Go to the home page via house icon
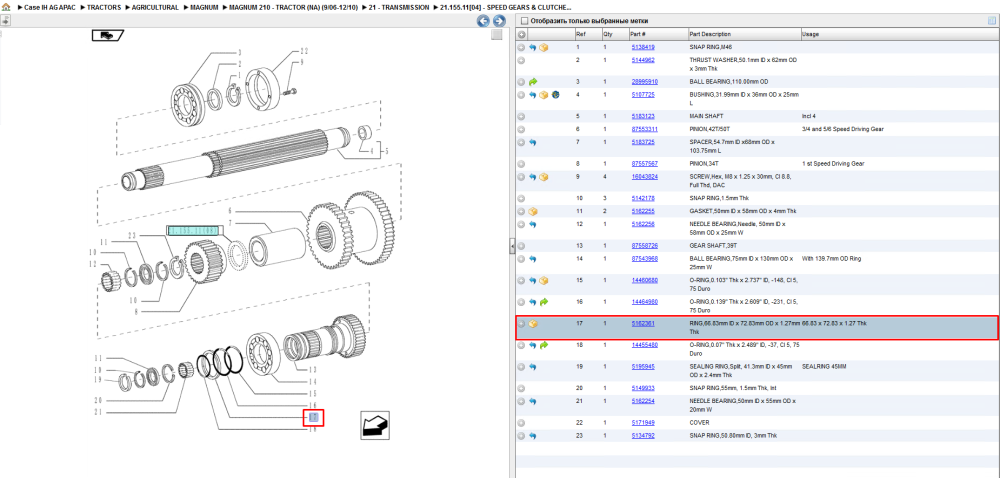The width and height of the screenshot is (1000, 478). click(x=6, y=7)
